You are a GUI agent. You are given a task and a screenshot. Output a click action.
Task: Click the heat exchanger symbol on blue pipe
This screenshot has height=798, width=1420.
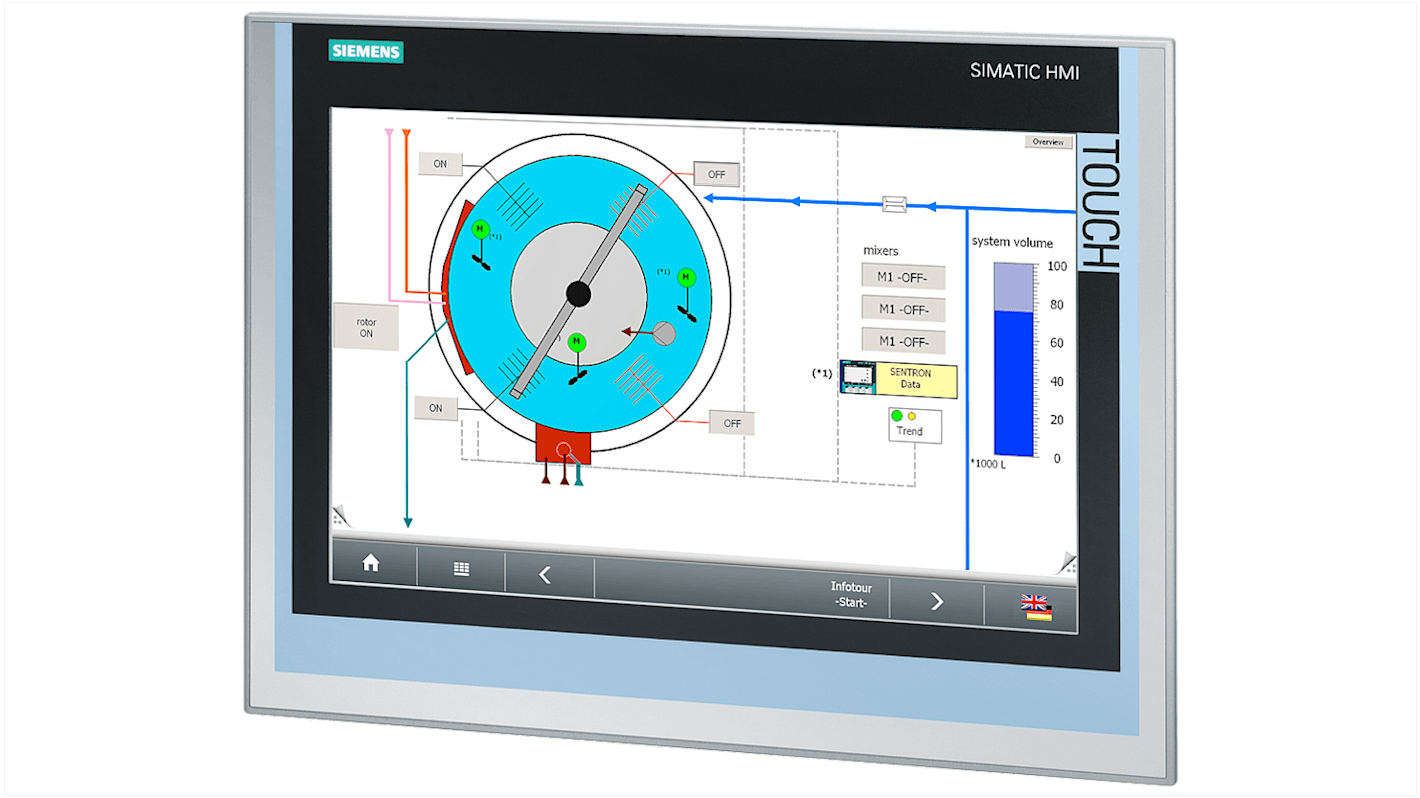tap(893, 205)
